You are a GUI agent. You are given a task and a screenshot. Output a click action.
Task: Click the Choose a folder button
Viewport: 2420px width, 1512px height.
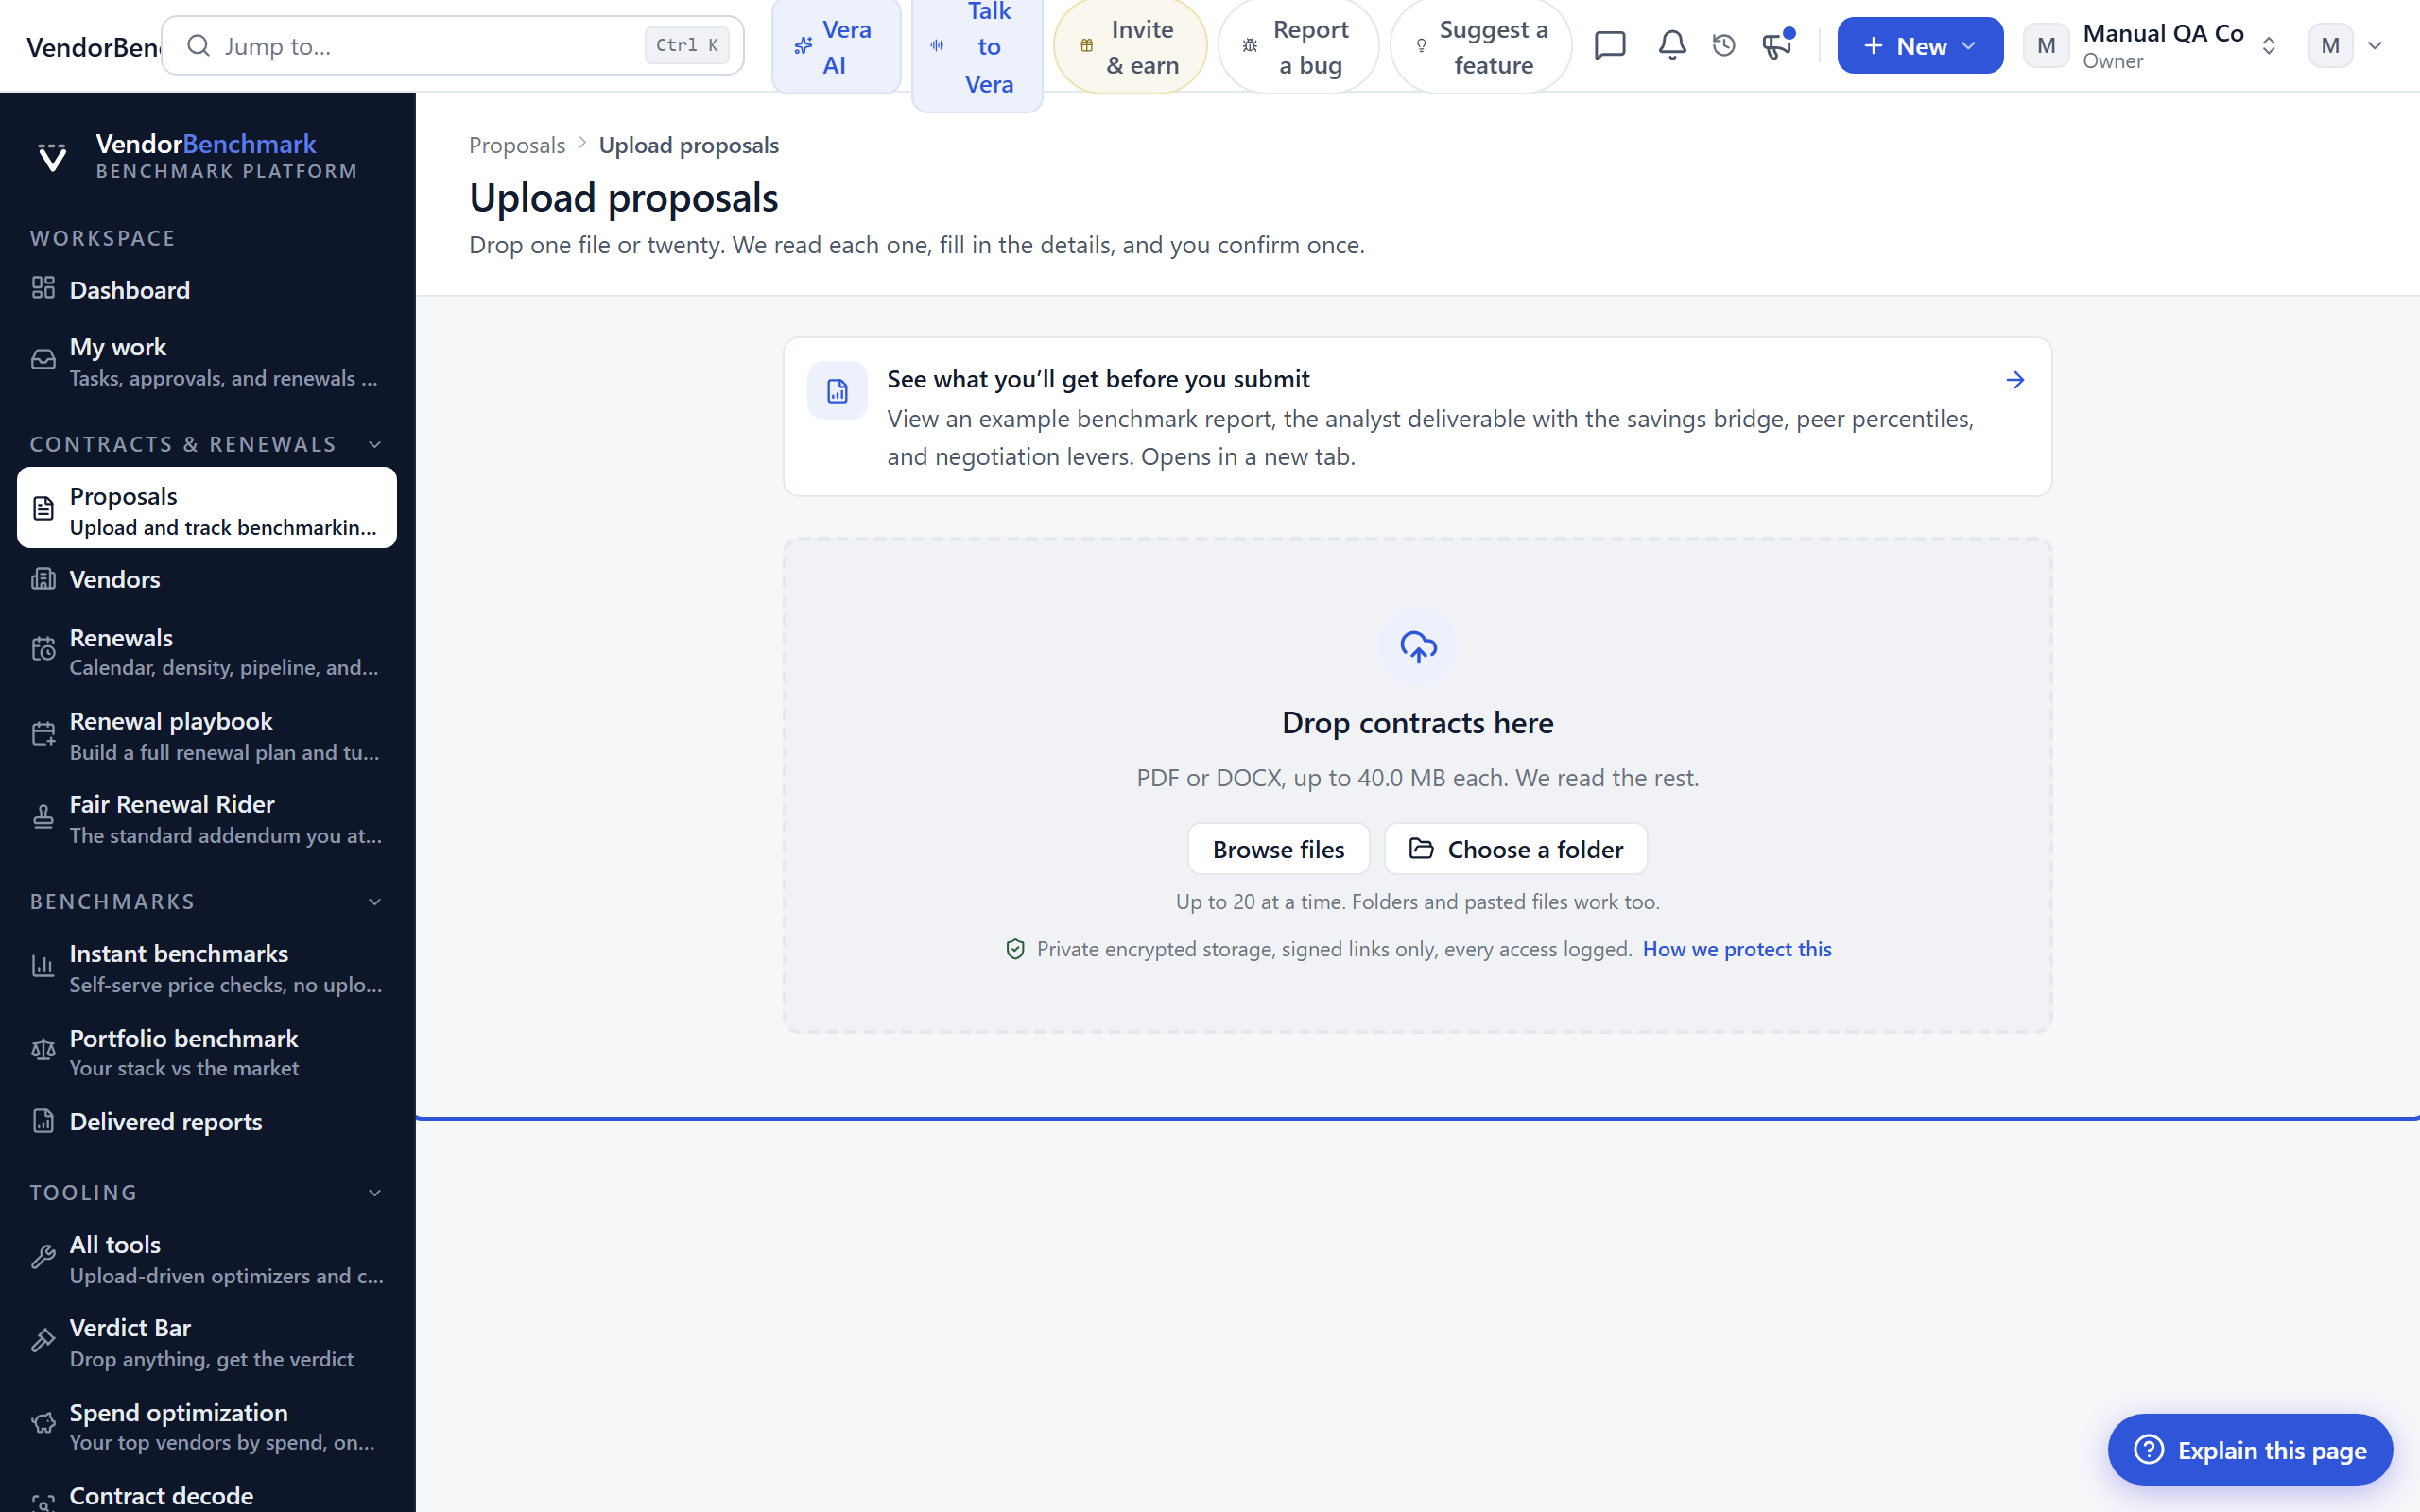pyautogui.click(x=1516, y=849)
